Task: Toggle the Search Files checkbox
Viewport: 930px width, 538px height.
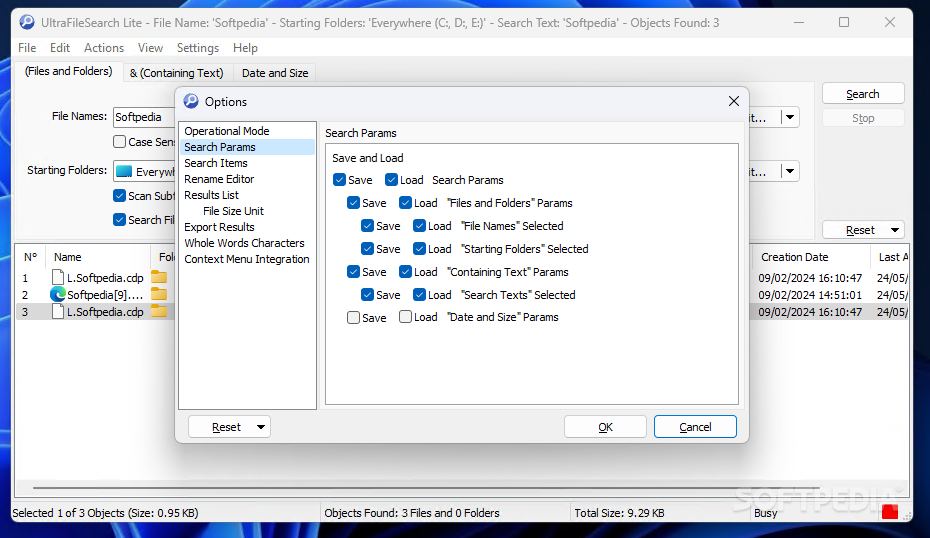Action: [119, 219]
